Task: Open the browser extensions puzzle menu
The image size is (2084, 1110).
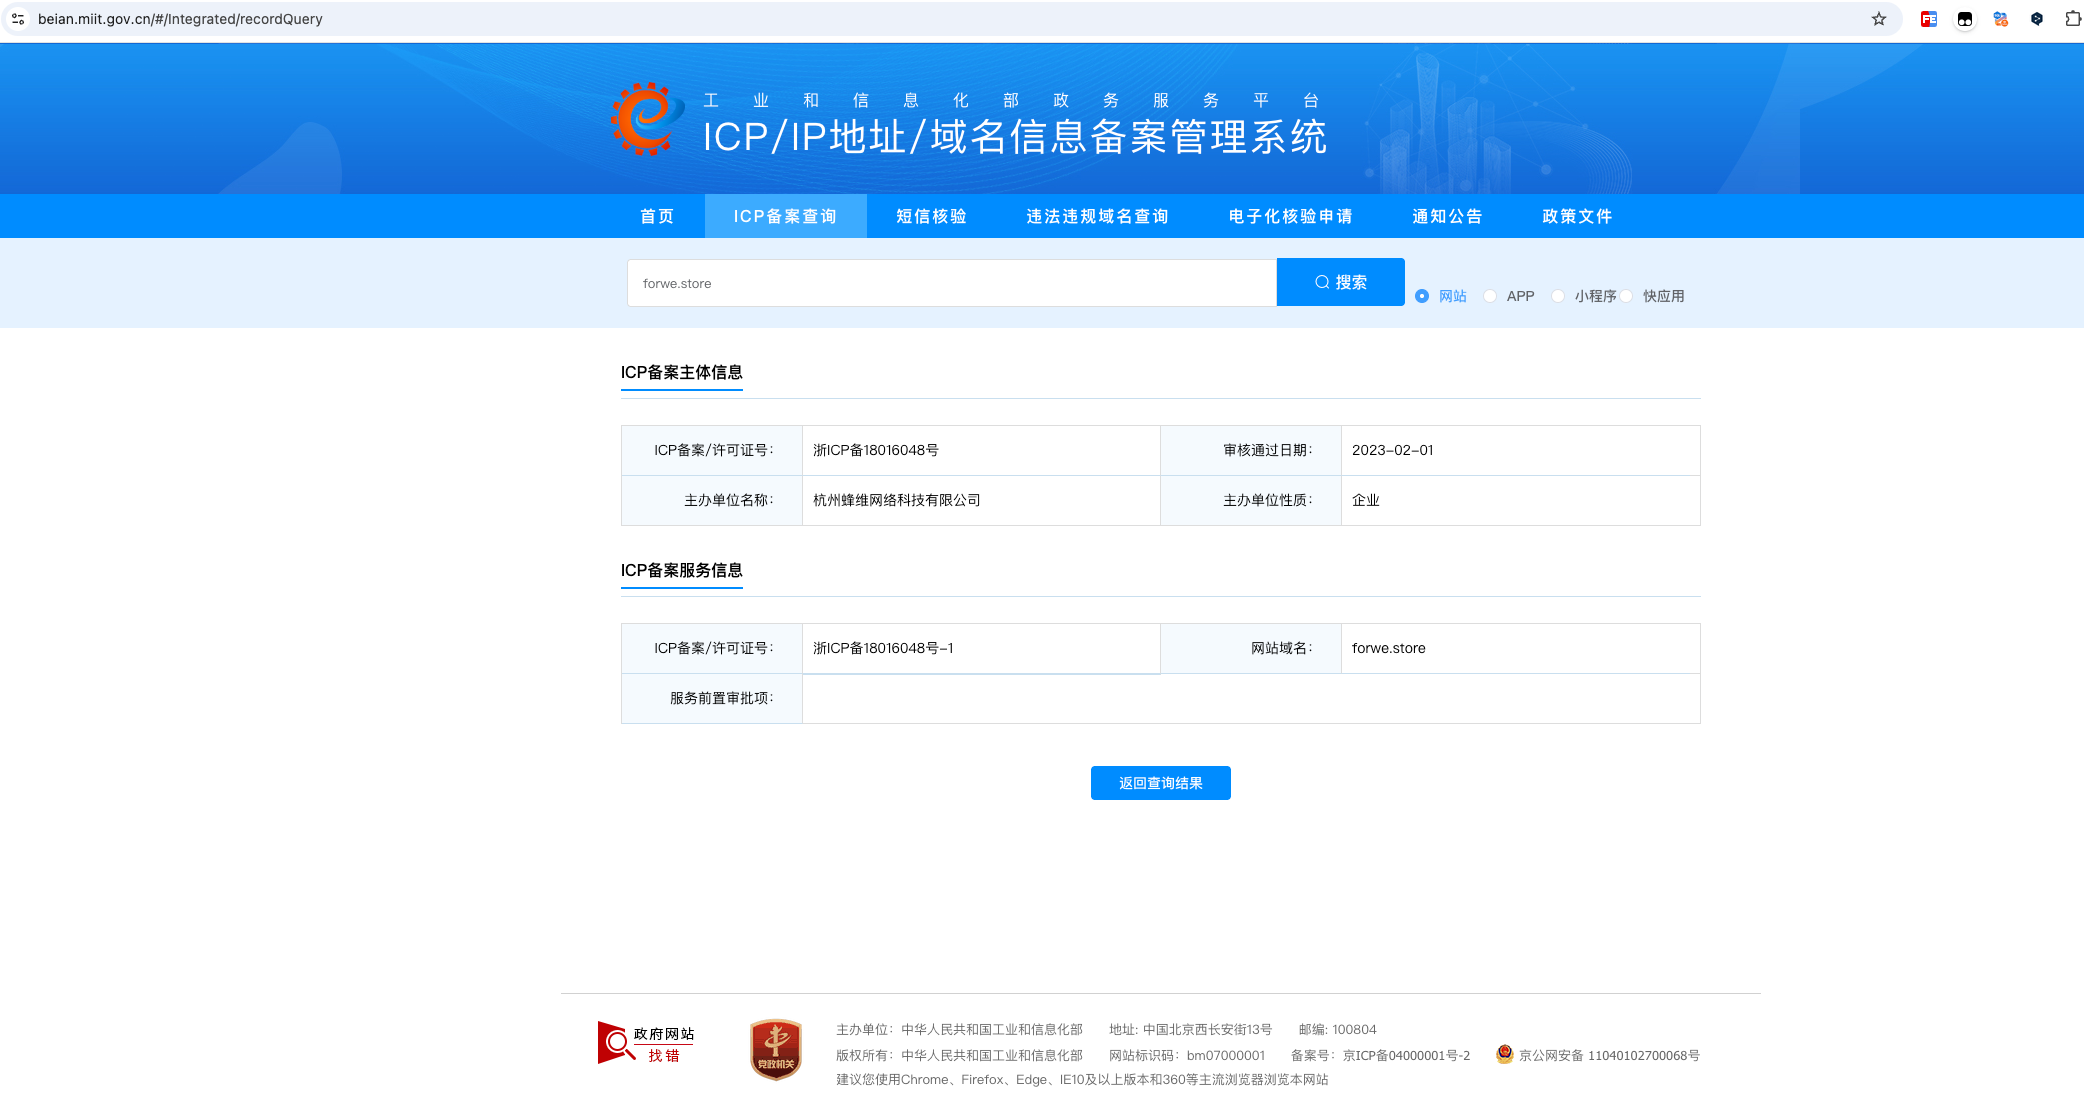Action: tap(2073, 19)
